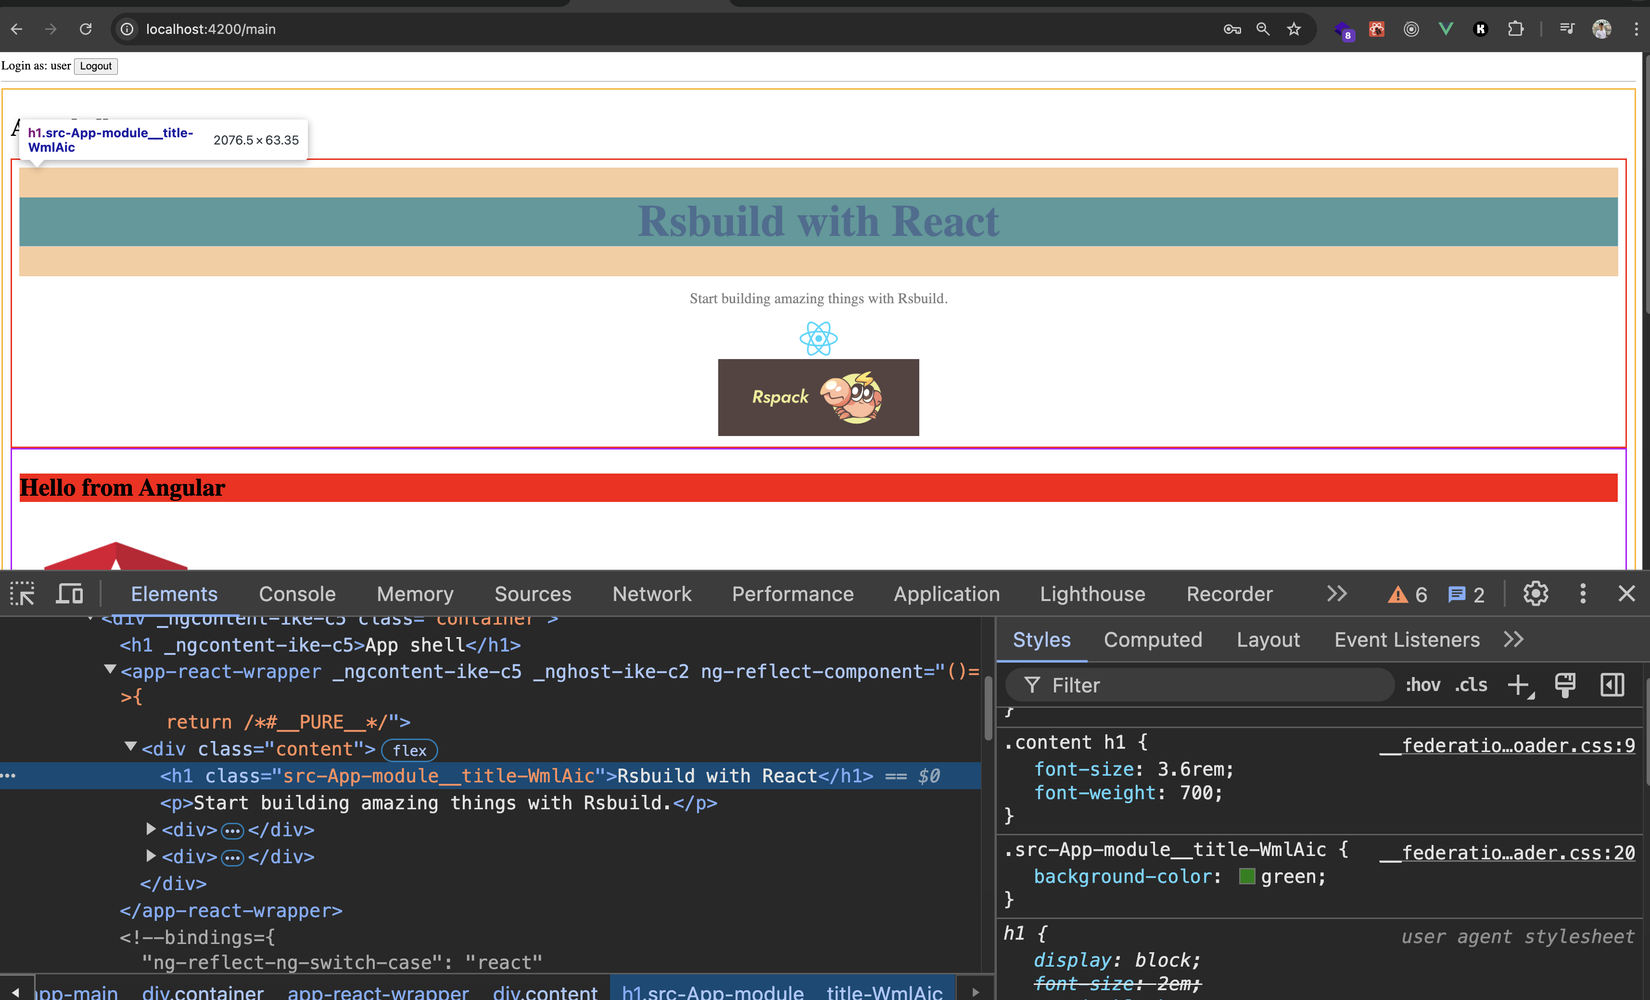Reload the localhost page

86,29
